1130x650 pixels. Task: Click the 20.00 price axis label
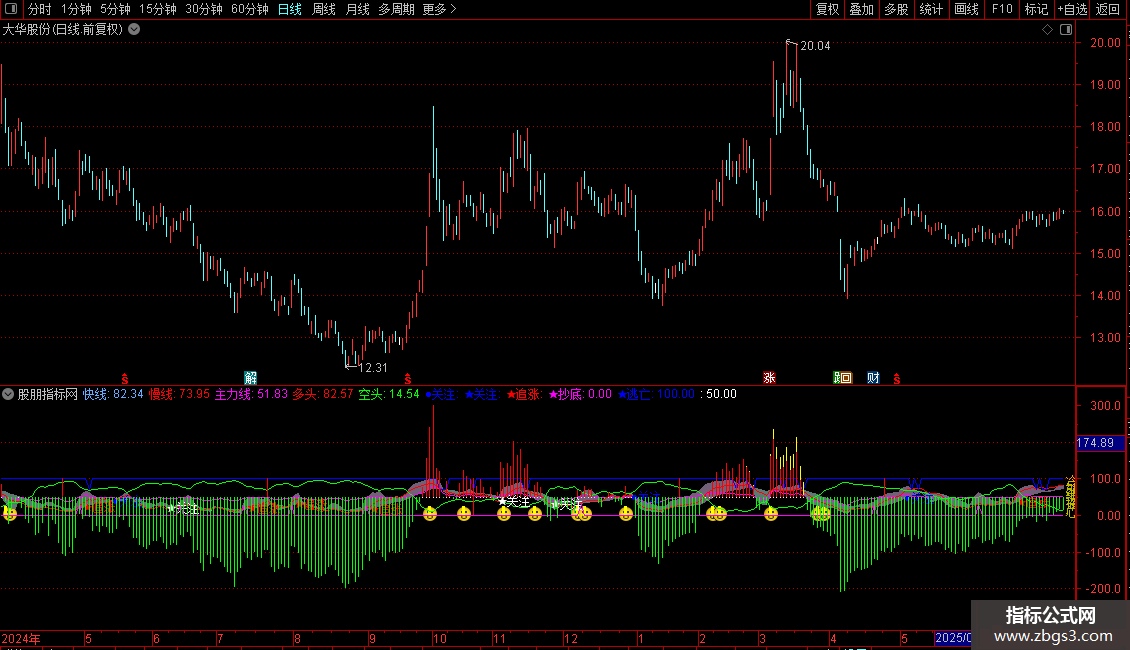tap(1105, 43)
